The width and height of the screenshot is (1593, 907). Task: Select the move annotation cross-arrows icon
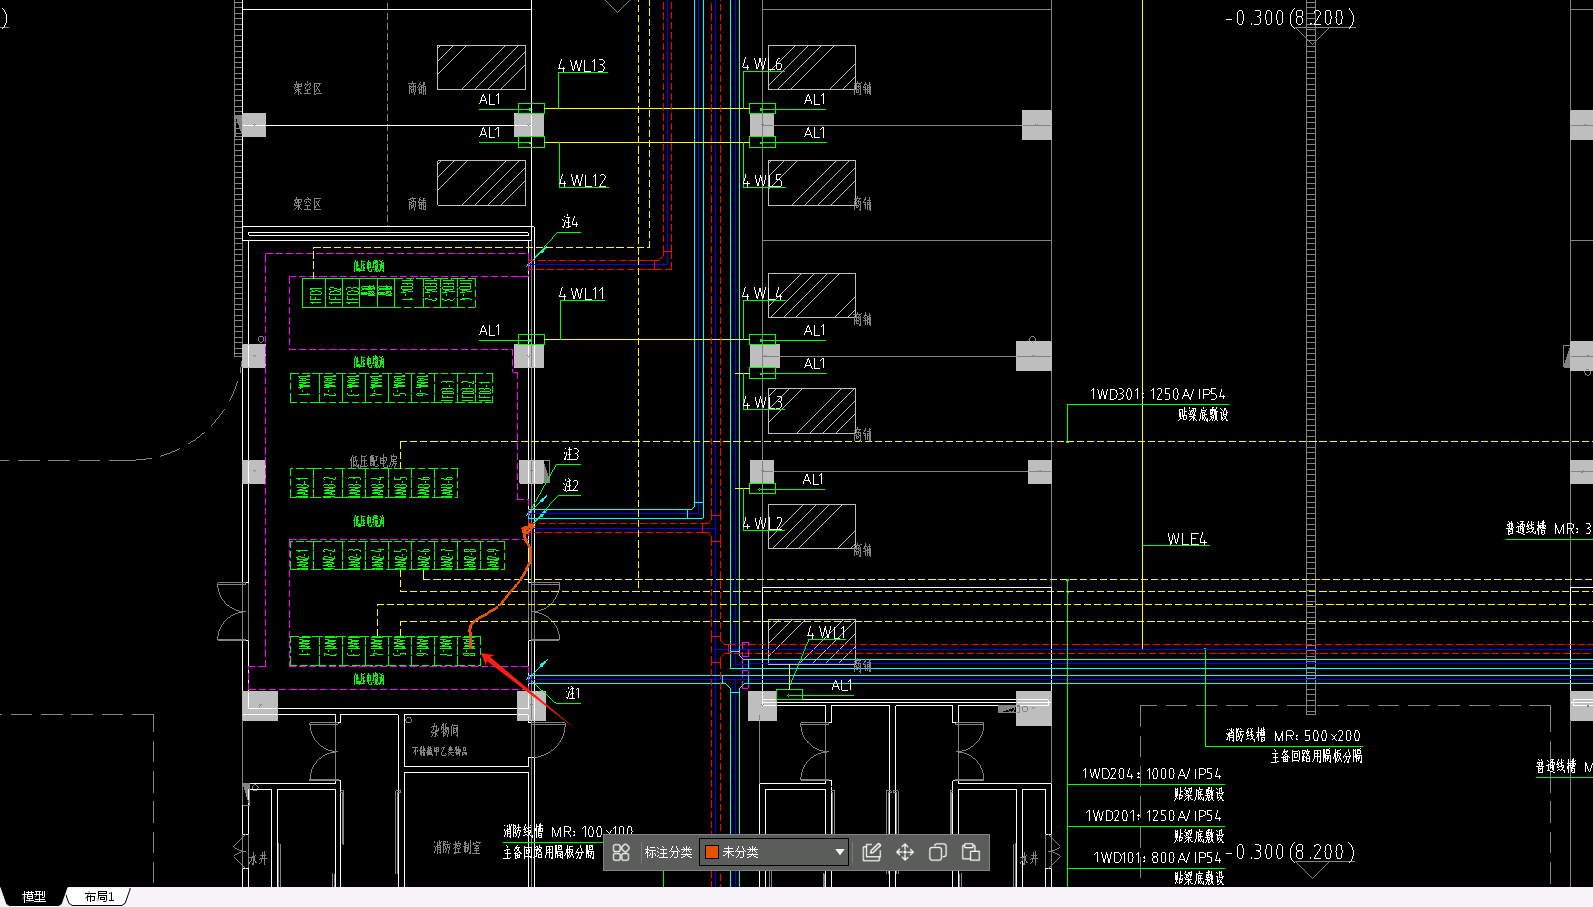pyautogui.click(x=905, y=852)
